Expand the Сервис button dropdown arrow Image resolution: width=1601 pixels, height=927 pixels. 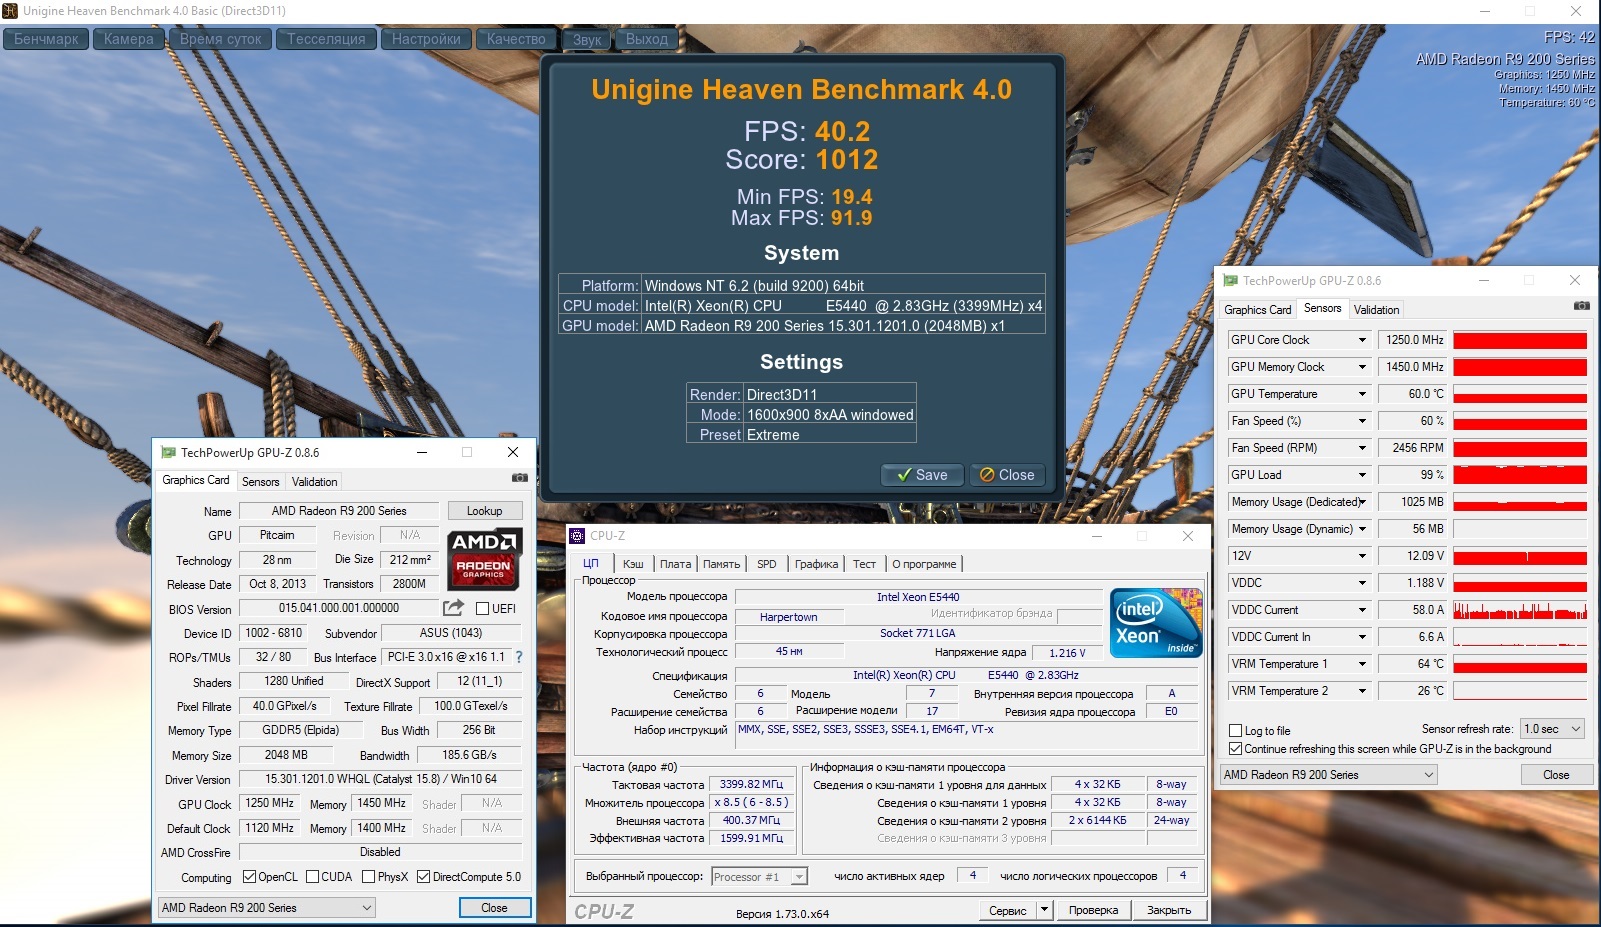tap(1045, 910)
